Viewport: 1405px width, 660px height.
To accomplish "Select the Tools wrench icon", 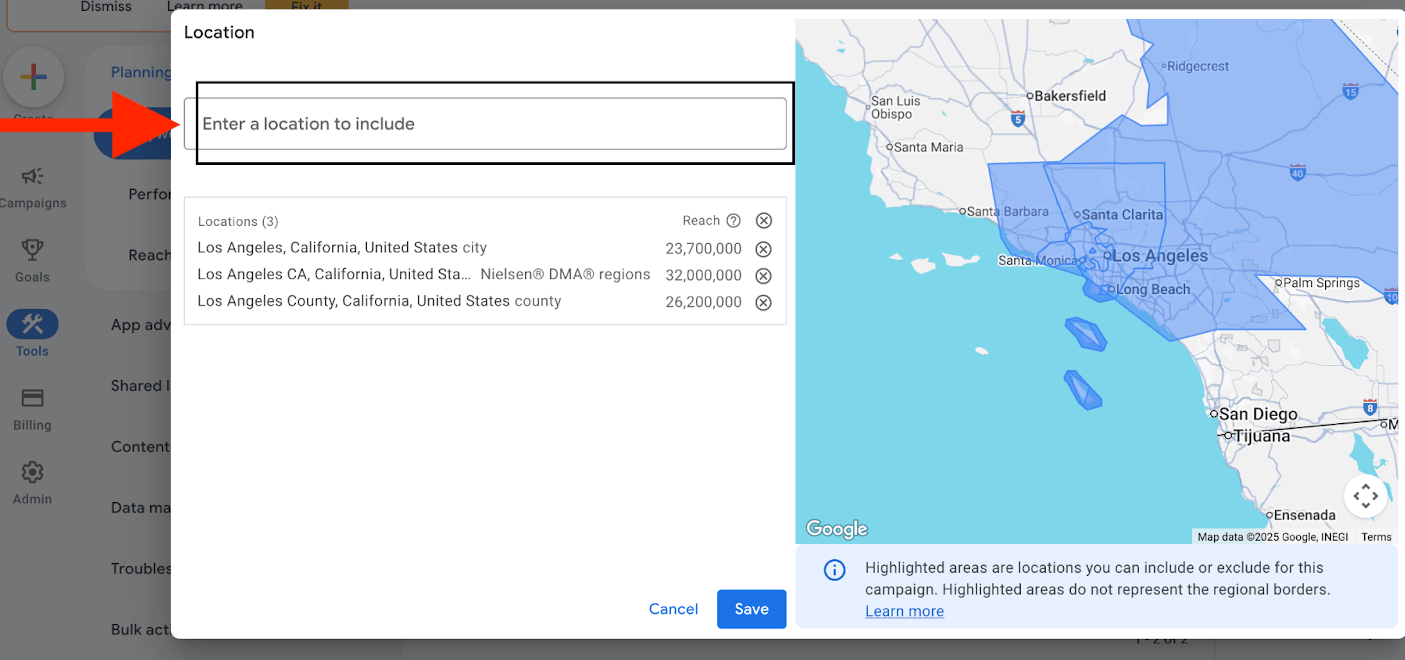I will 32,324.
